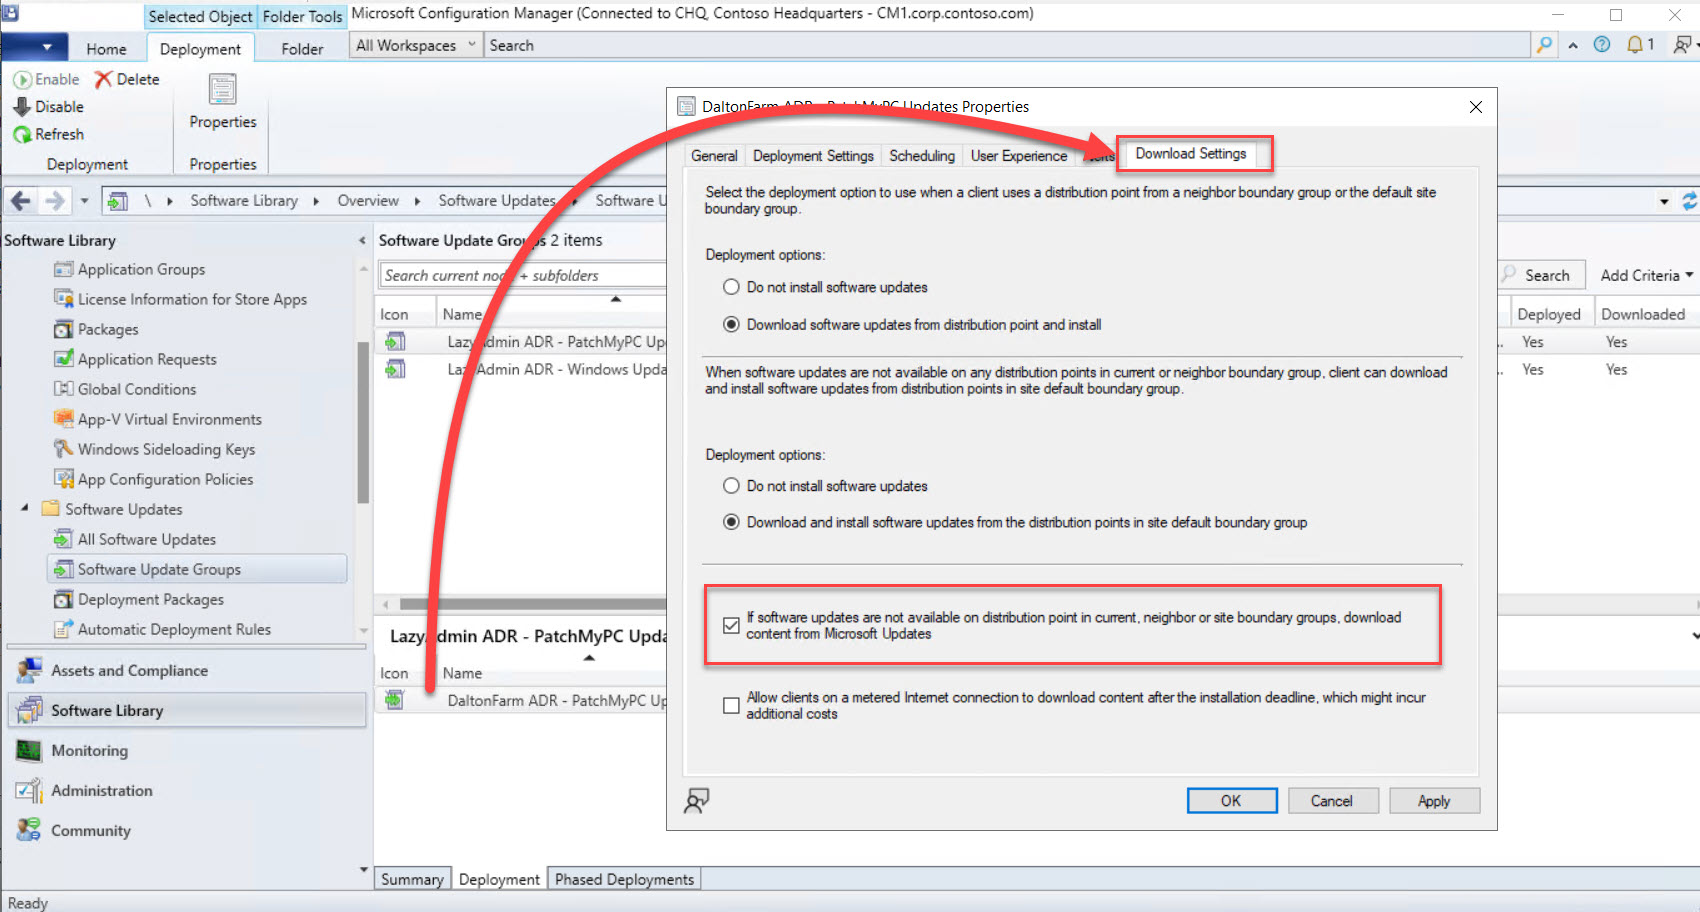1700x912 pixels.
Task: Click the Community workspace icon
Action: [29, 830]
